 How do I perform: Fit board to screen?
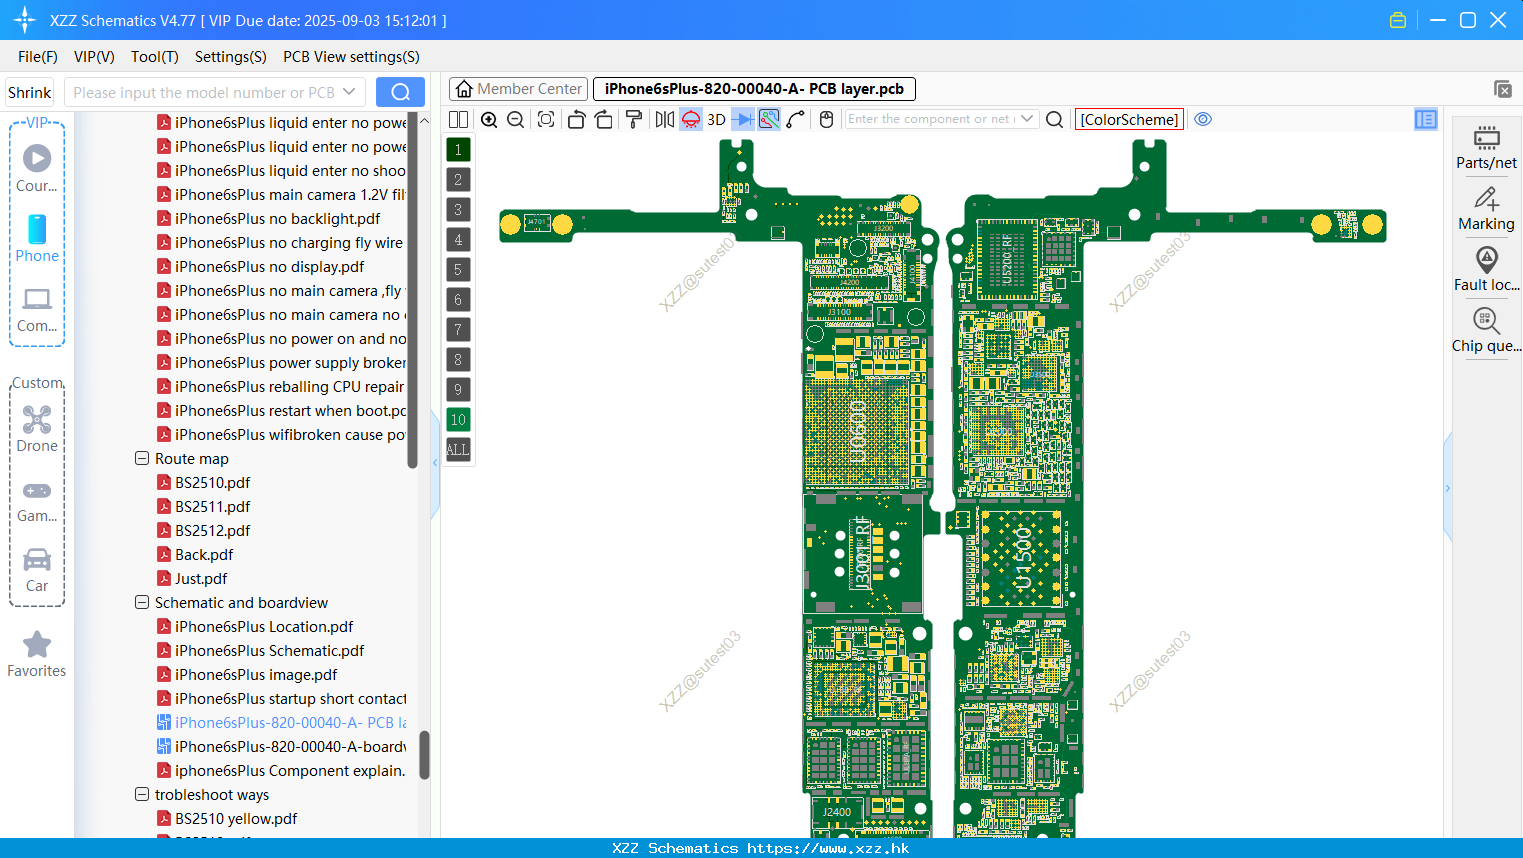546,119
